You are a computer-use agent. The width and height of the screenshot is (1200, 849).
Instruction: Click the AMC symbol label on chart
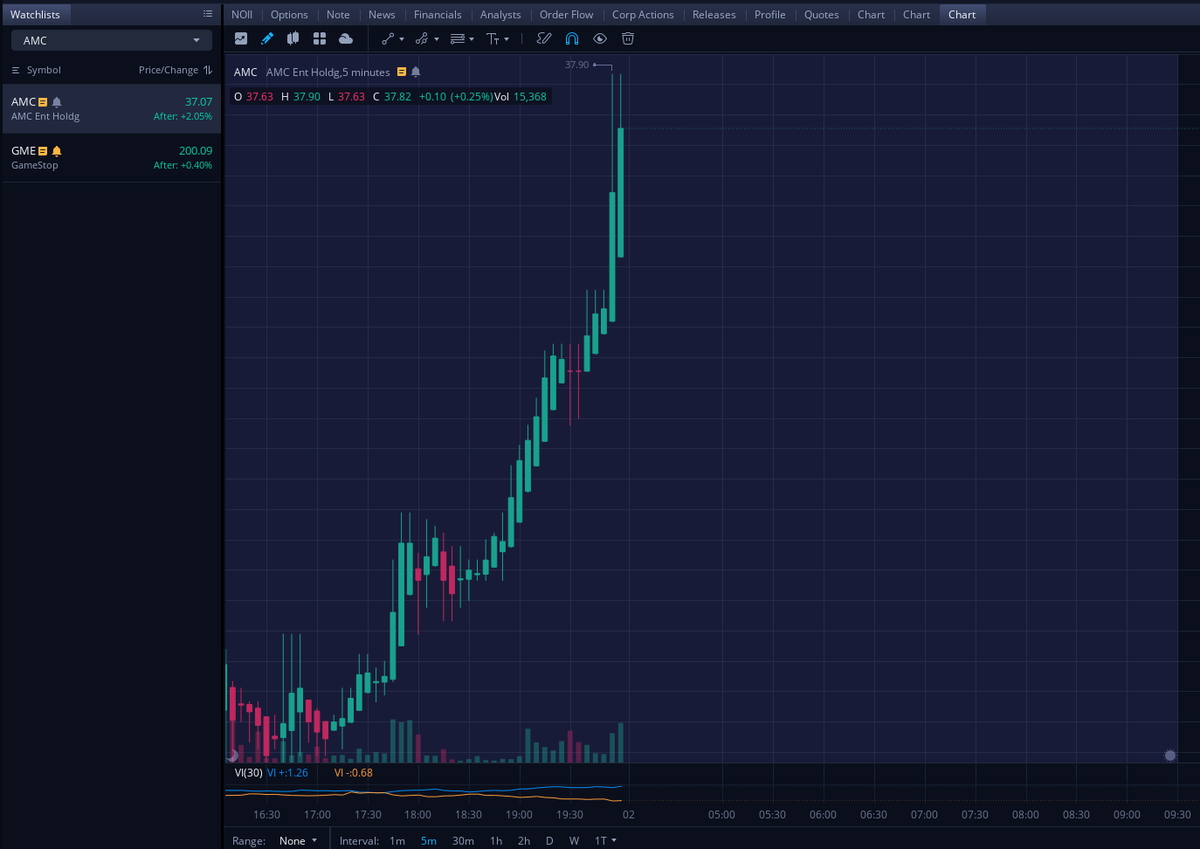(245, 72)
